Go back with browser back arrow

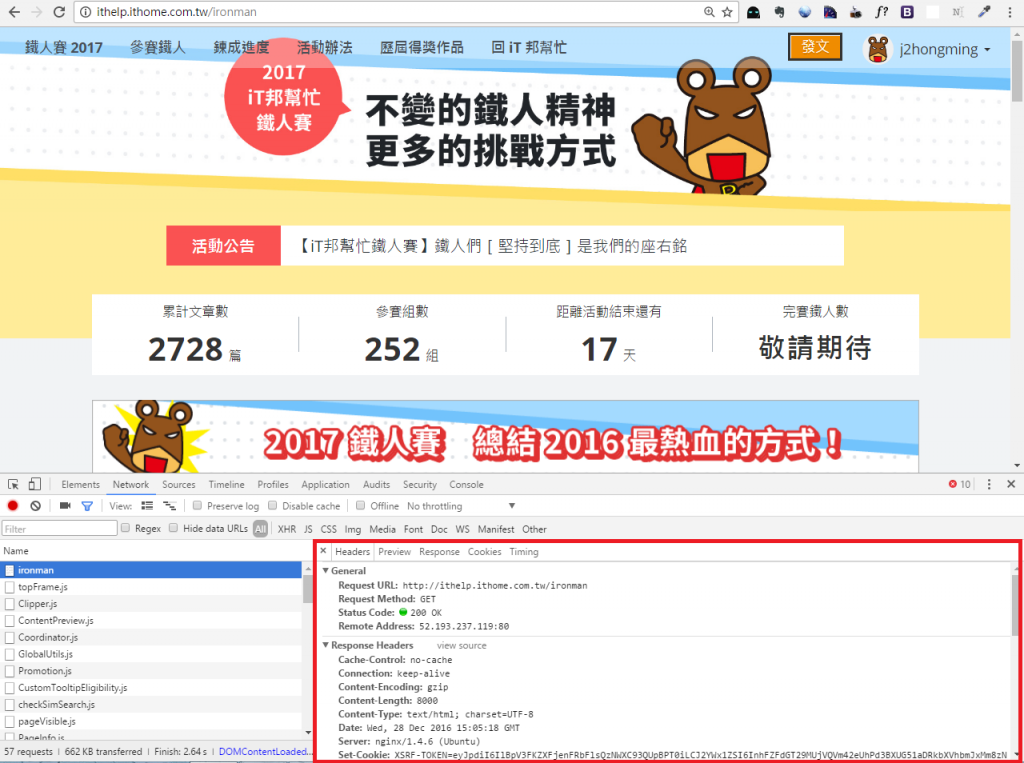tap(14, 12)
